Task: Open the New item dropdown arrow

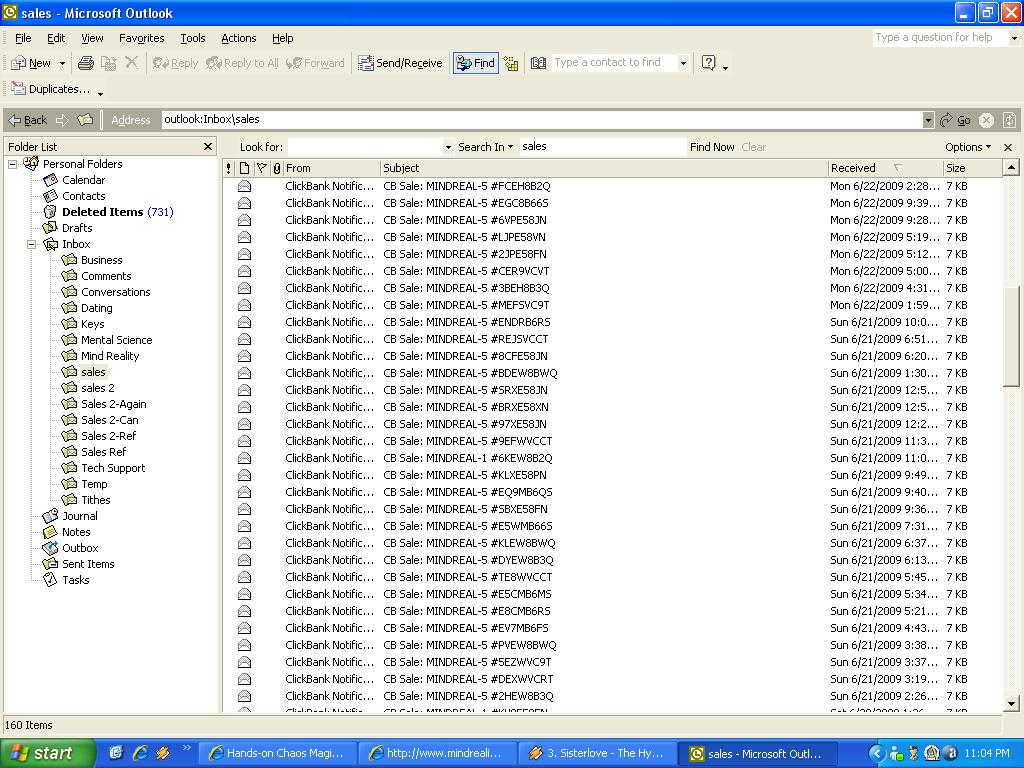Action: pos(62,63)
